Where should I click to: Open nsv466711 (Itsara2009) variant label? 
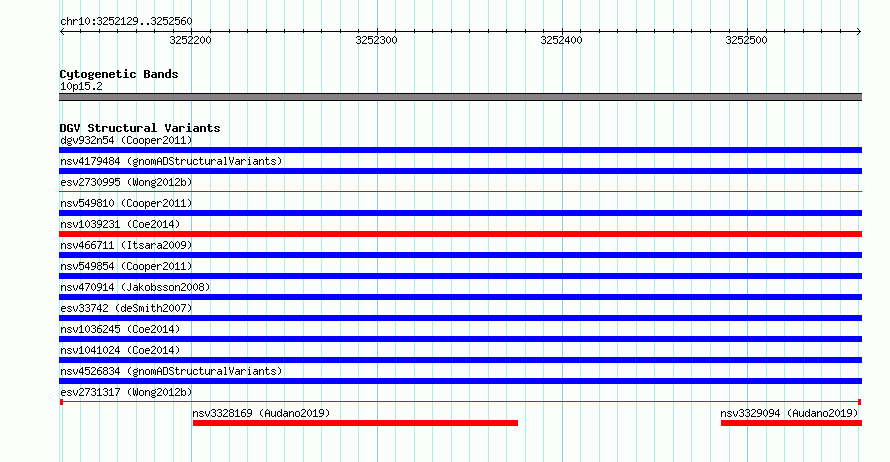click(126, 245)
